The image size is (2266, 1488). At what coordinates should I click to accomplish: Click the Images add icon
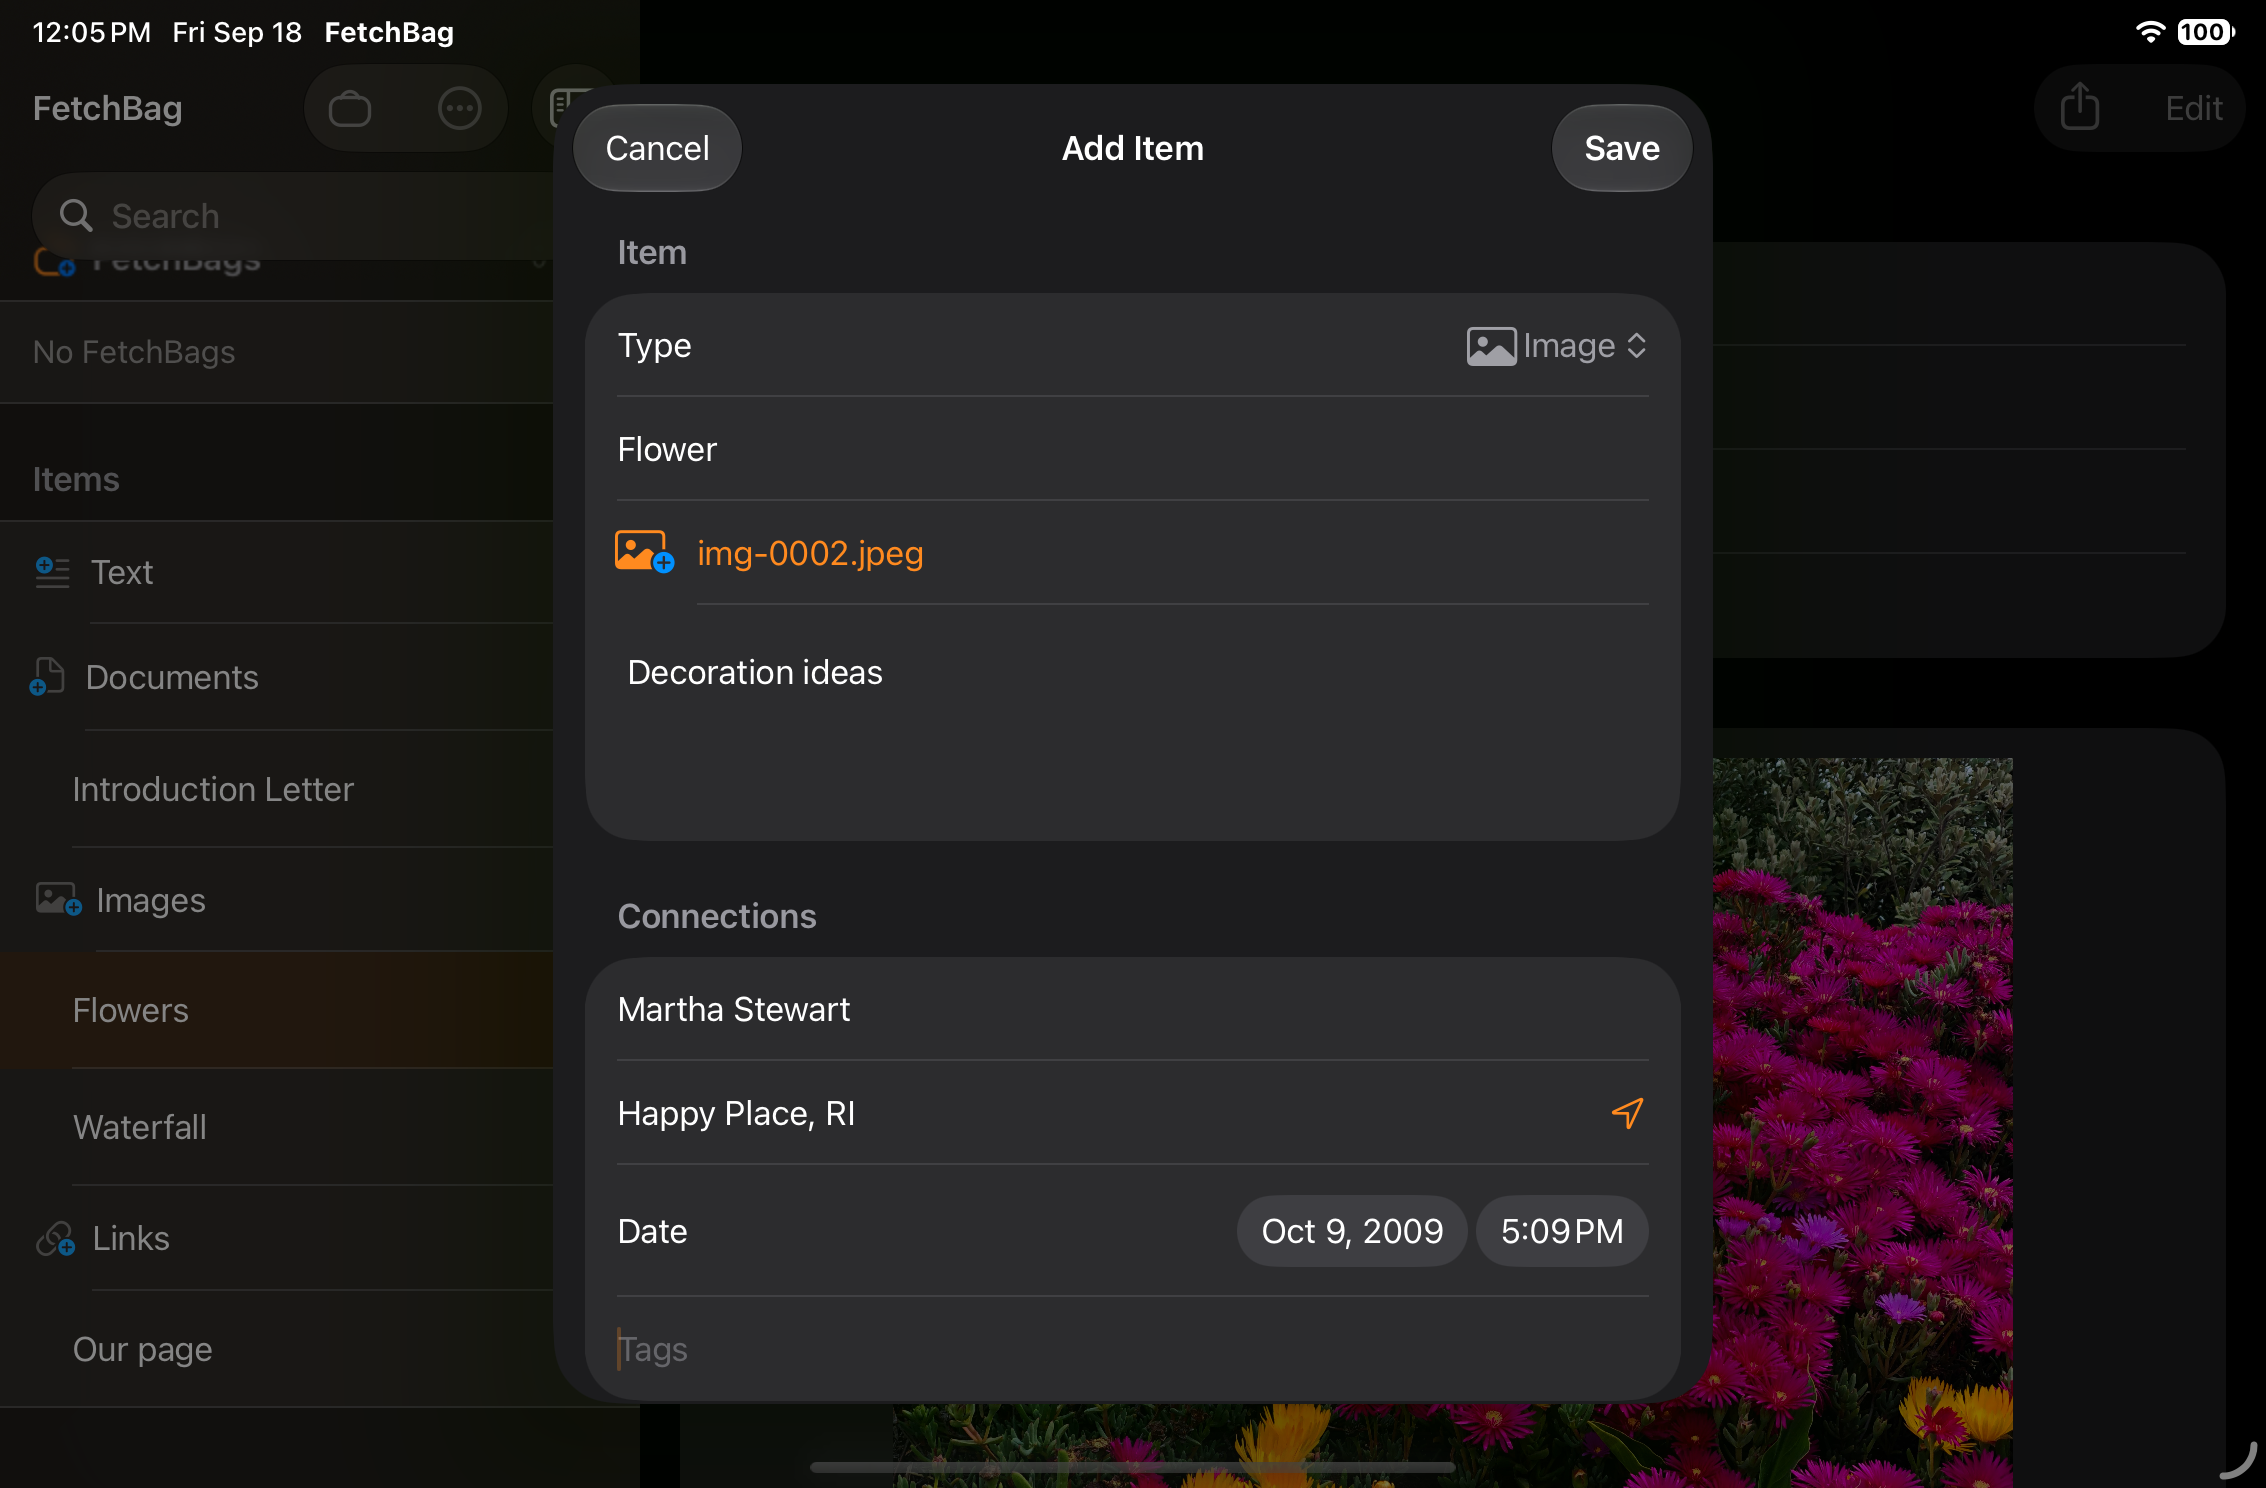[58, 899]
